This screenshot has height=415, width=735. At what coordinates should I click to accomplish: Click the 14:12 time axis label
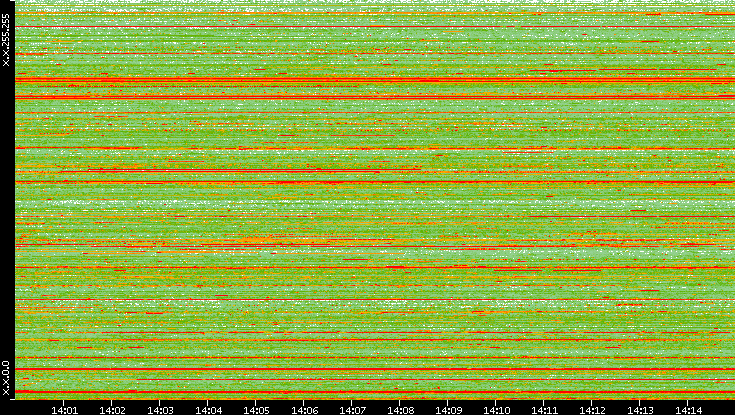point(592,410)
